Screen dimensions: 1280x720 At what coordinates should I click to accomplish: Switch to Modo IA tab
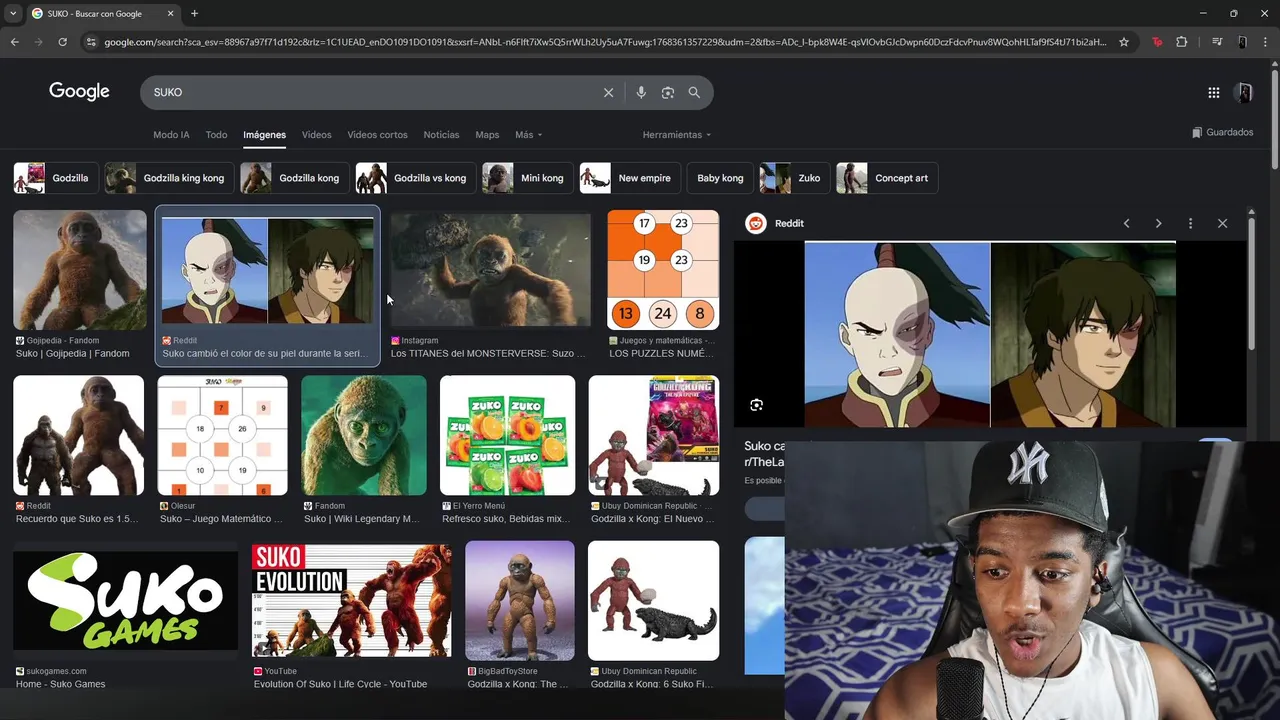click(171, 135)
